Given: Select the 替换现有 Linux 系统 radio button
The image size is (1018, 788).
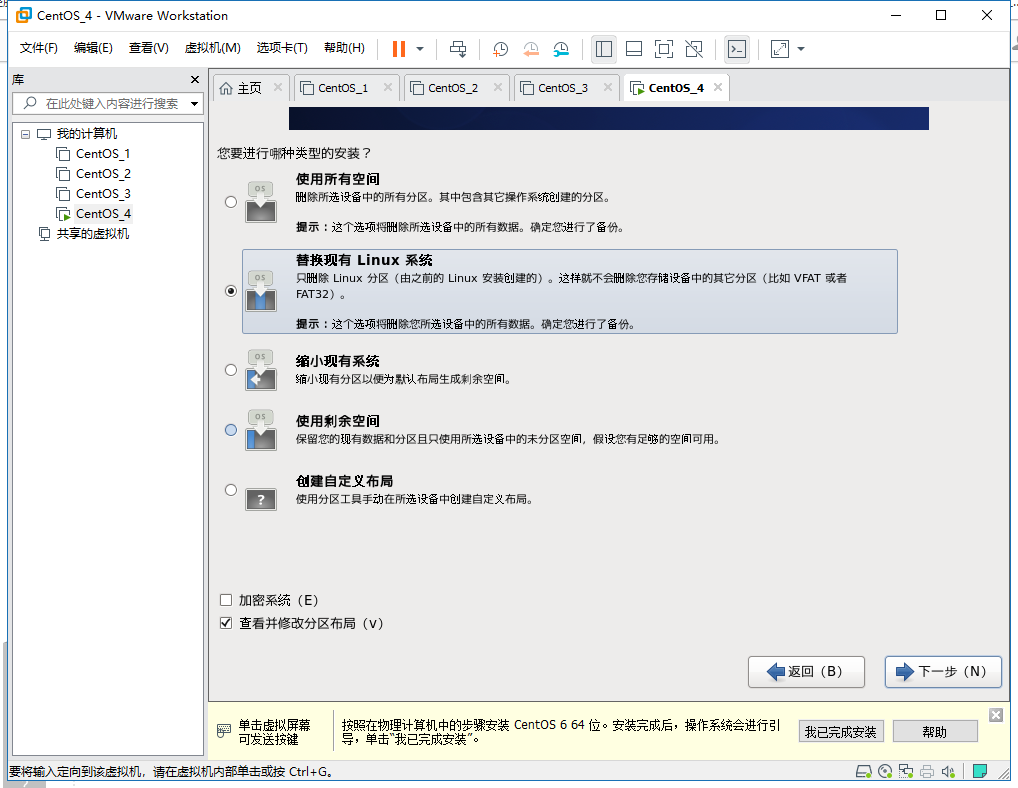Looking at the screenshot, I should [x=230, y=291].
